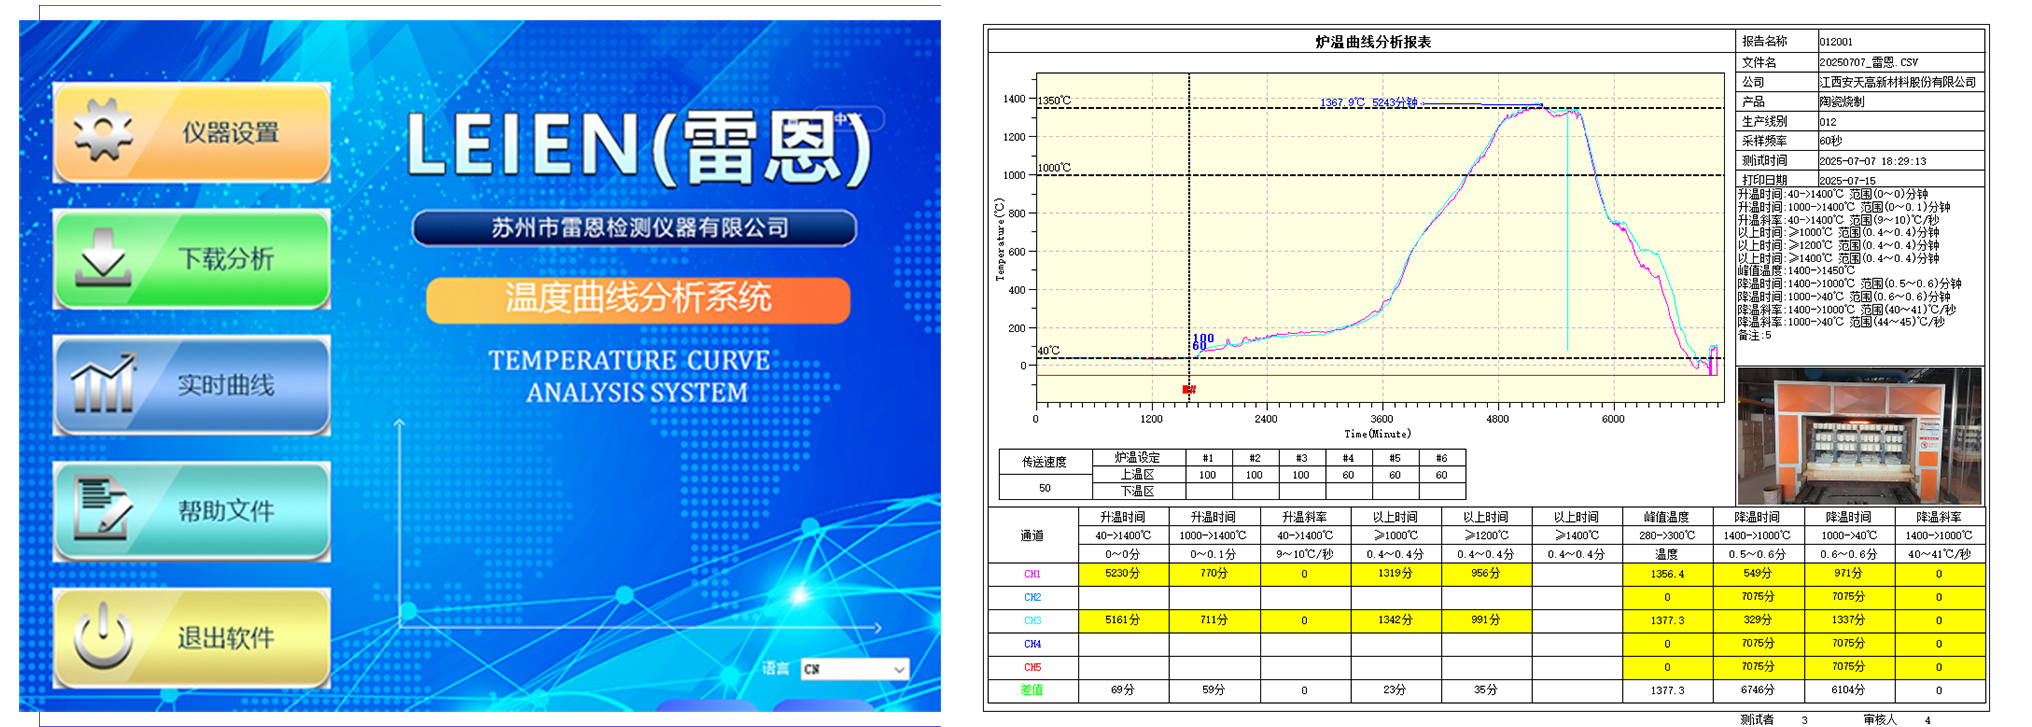
Task: Click the CH2 channel label
Action: pos(1032,597)
